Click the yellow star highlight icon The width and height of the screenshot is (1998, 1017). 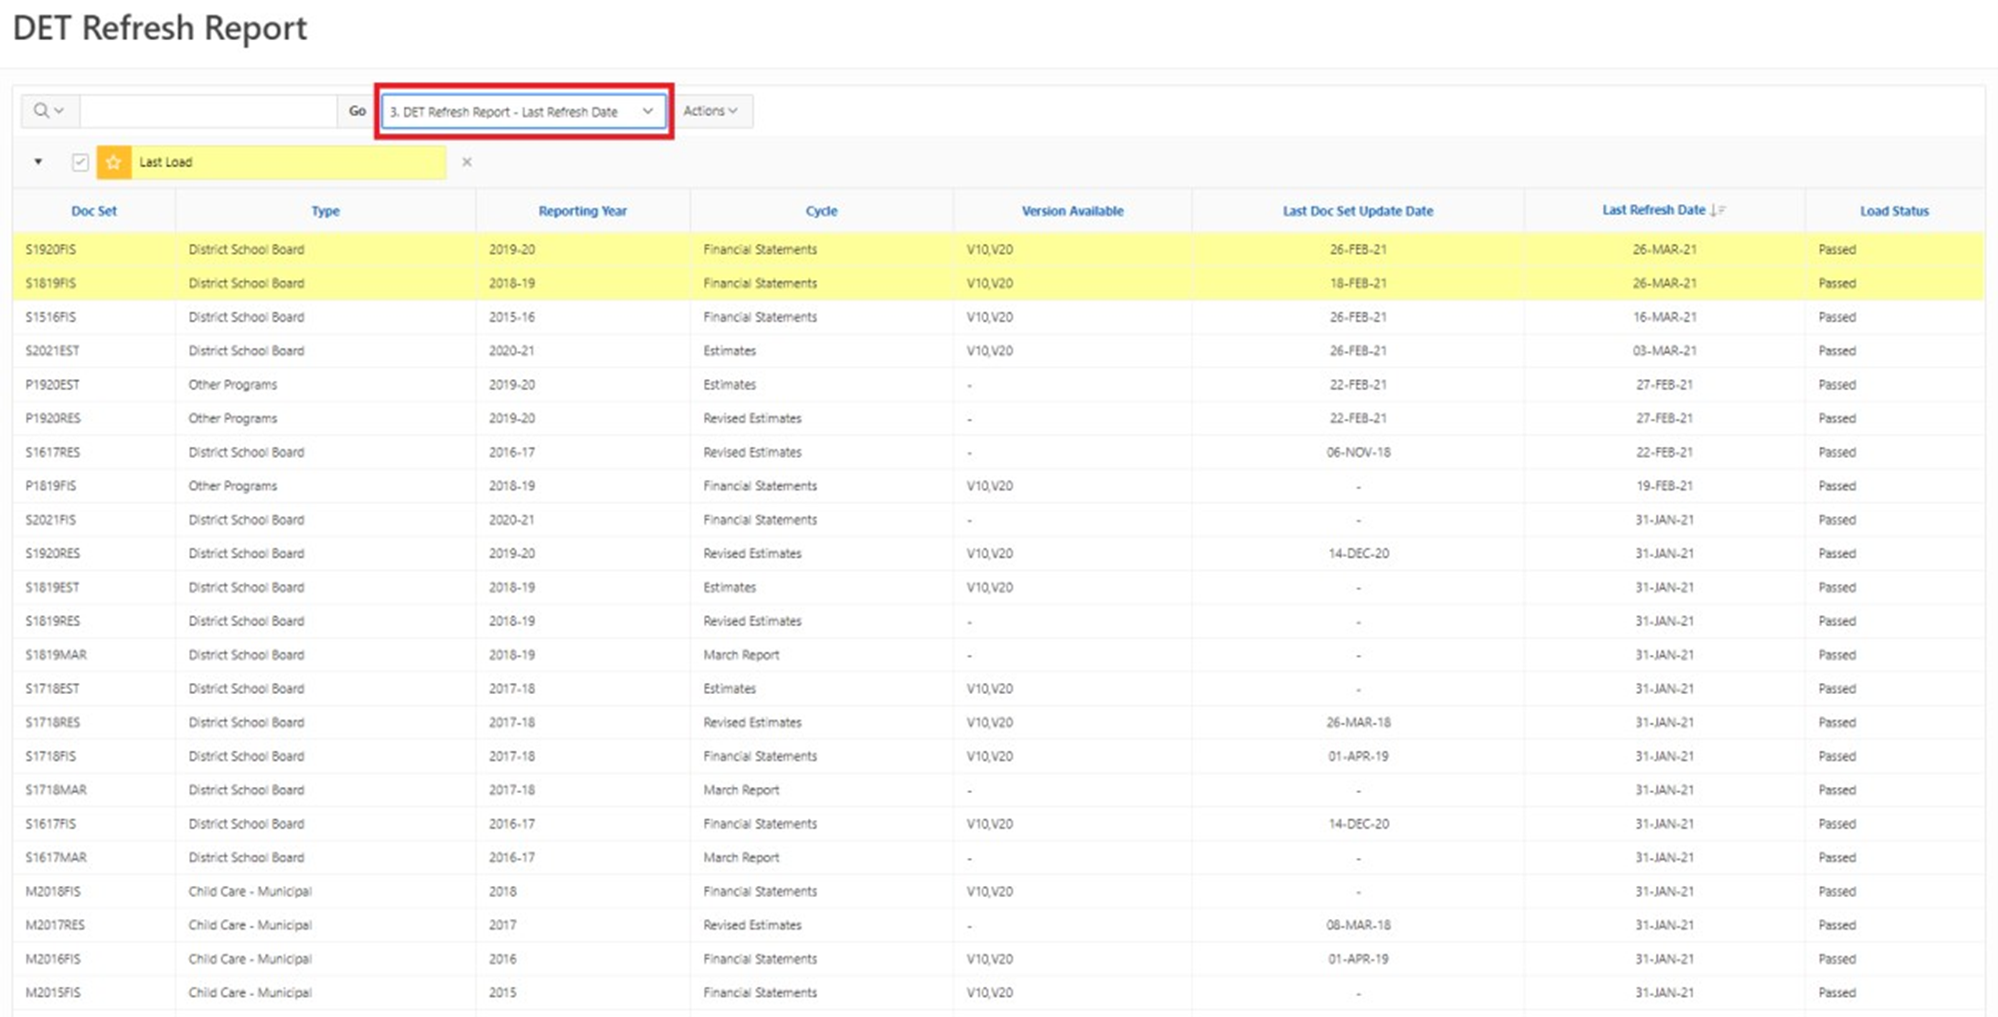click(114, 162)
